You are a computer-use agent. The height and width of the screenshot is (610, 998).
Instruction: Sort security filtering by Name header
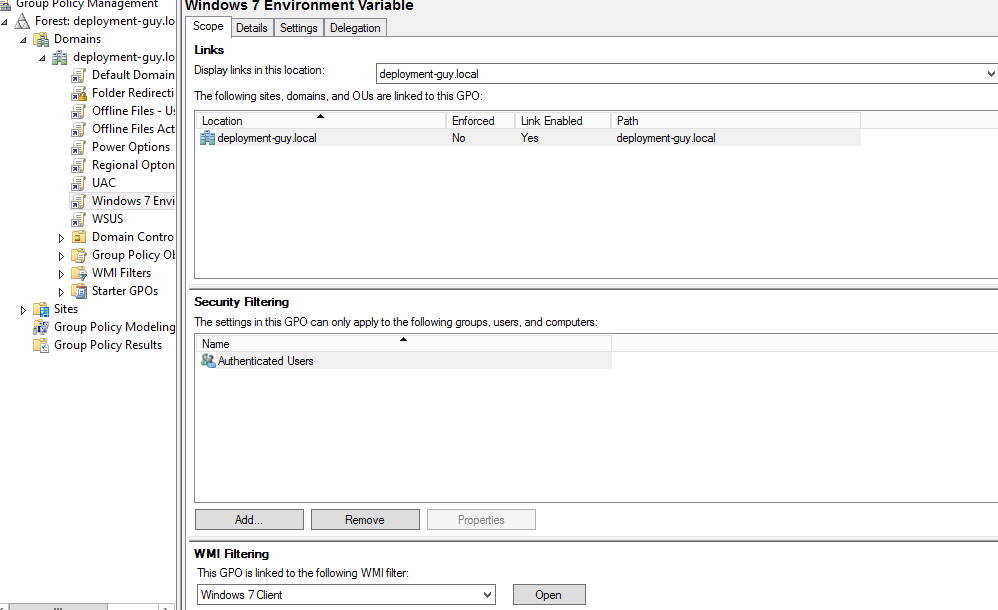tap(404, 343)
